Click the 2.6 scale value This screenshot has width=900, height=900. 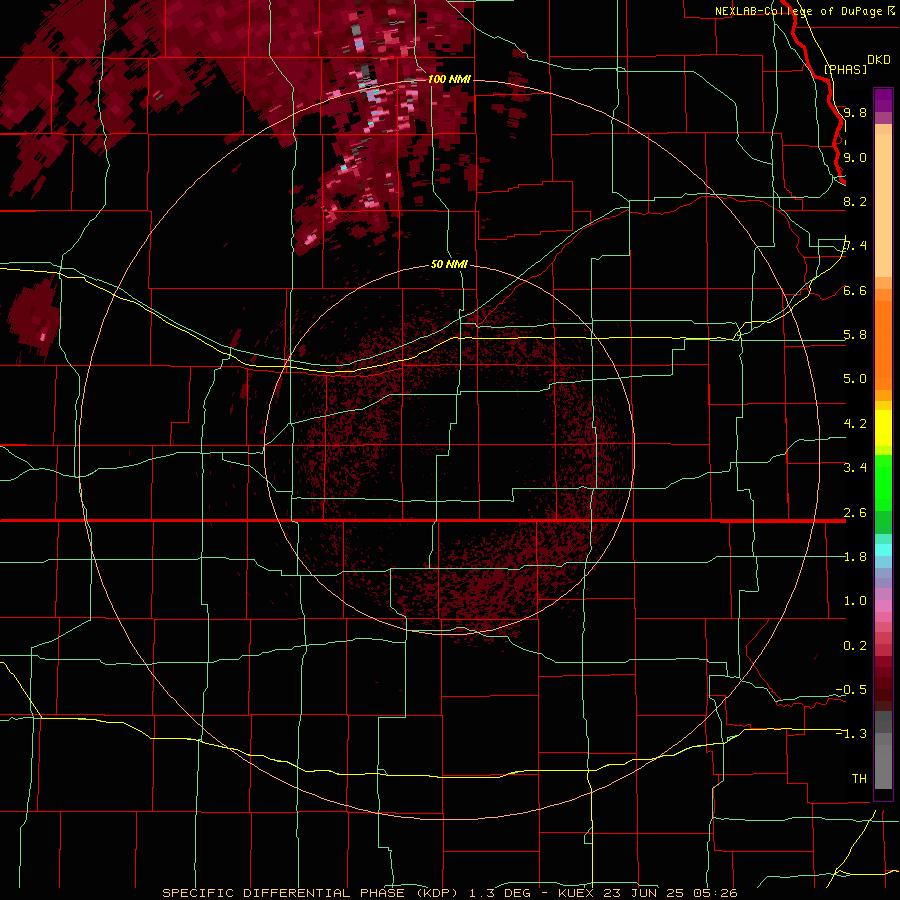point(855,513)
